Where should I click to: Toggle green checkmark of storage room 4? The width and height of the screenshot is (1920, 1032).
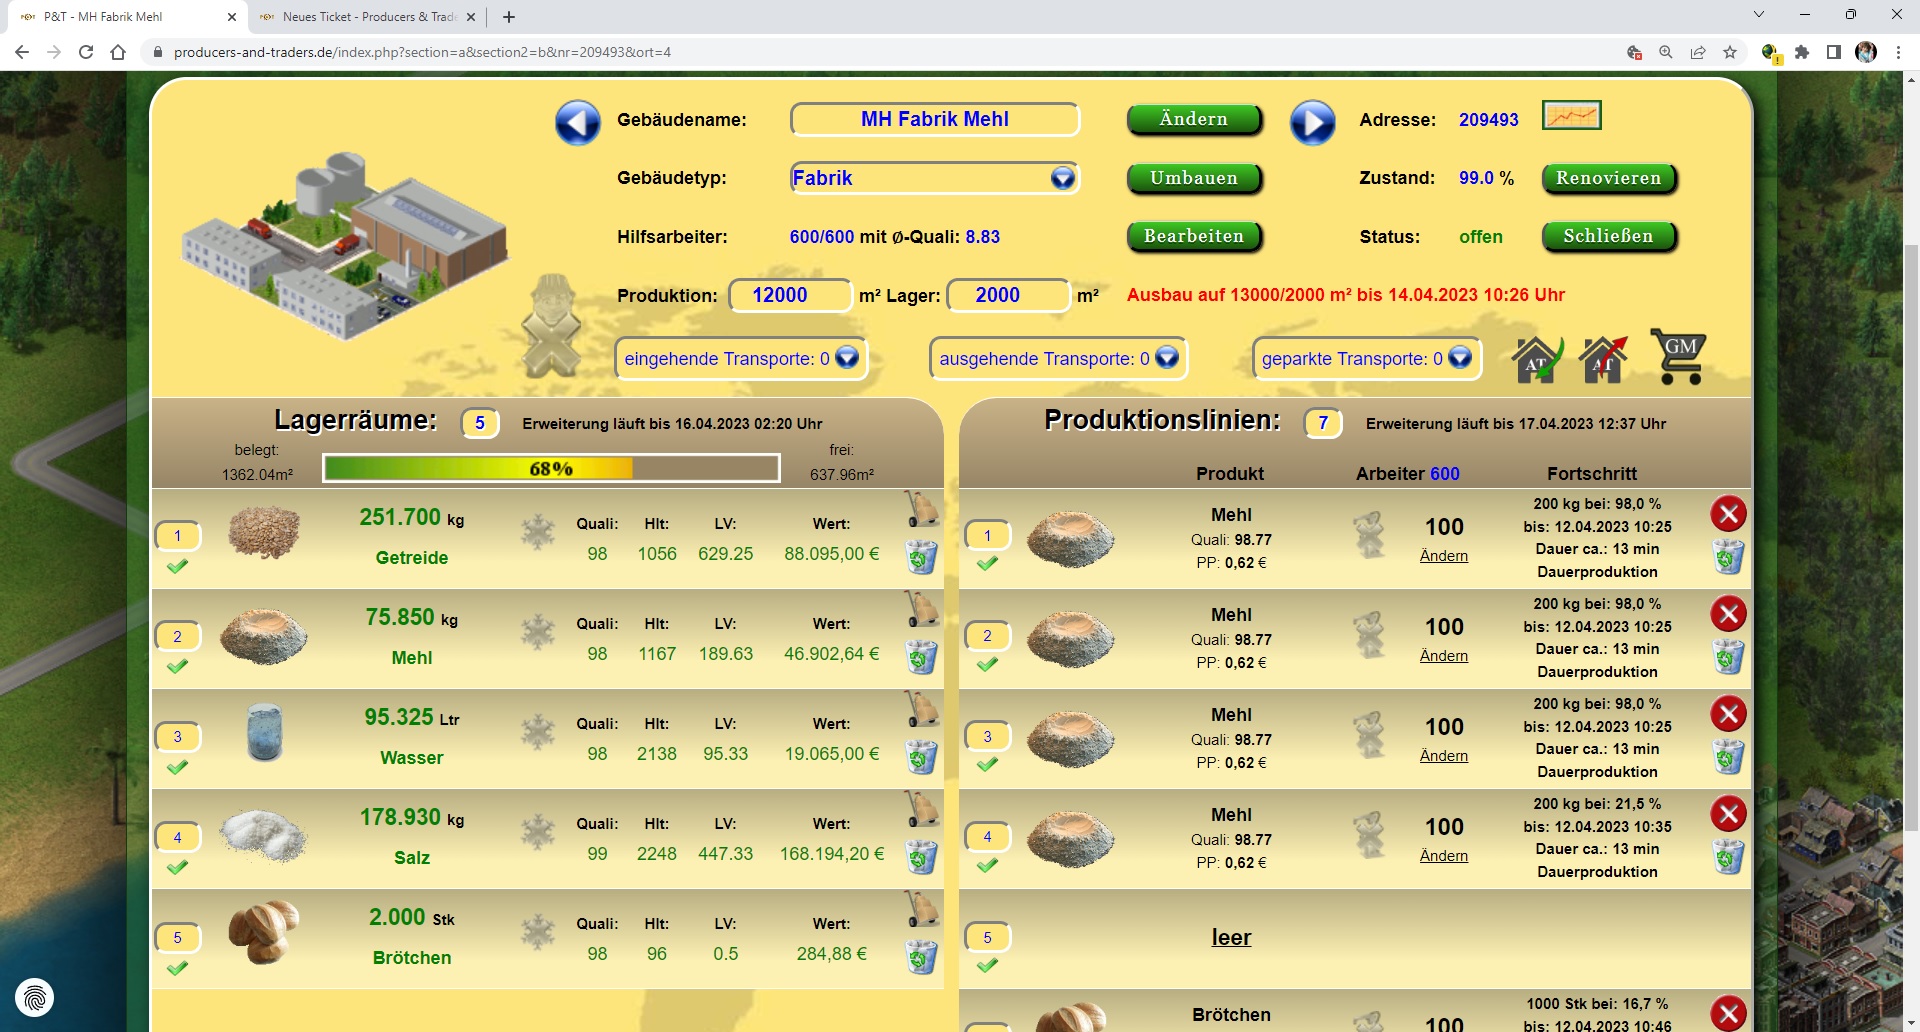tap(177, 867)
